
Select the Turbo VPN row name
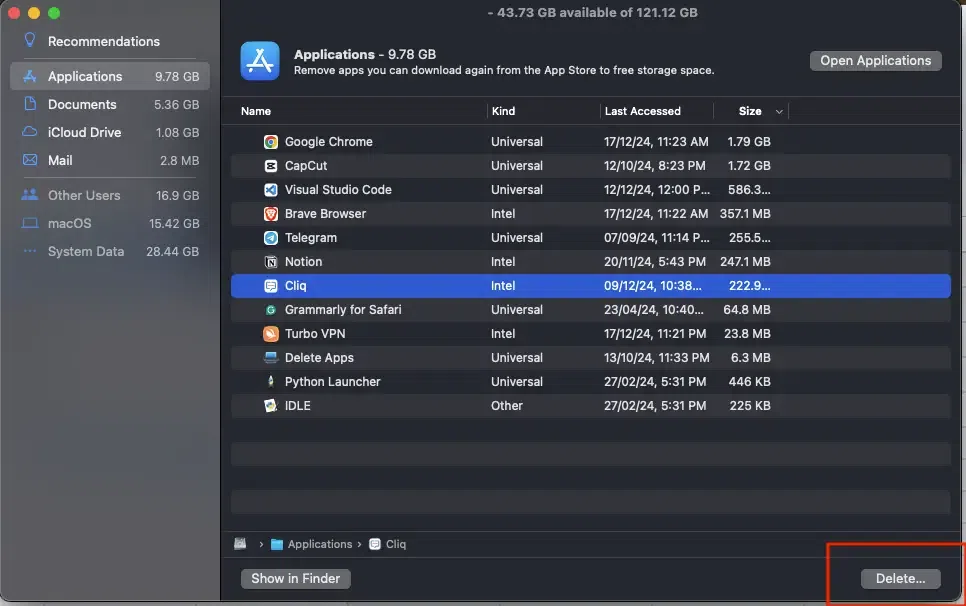[315, 334]
